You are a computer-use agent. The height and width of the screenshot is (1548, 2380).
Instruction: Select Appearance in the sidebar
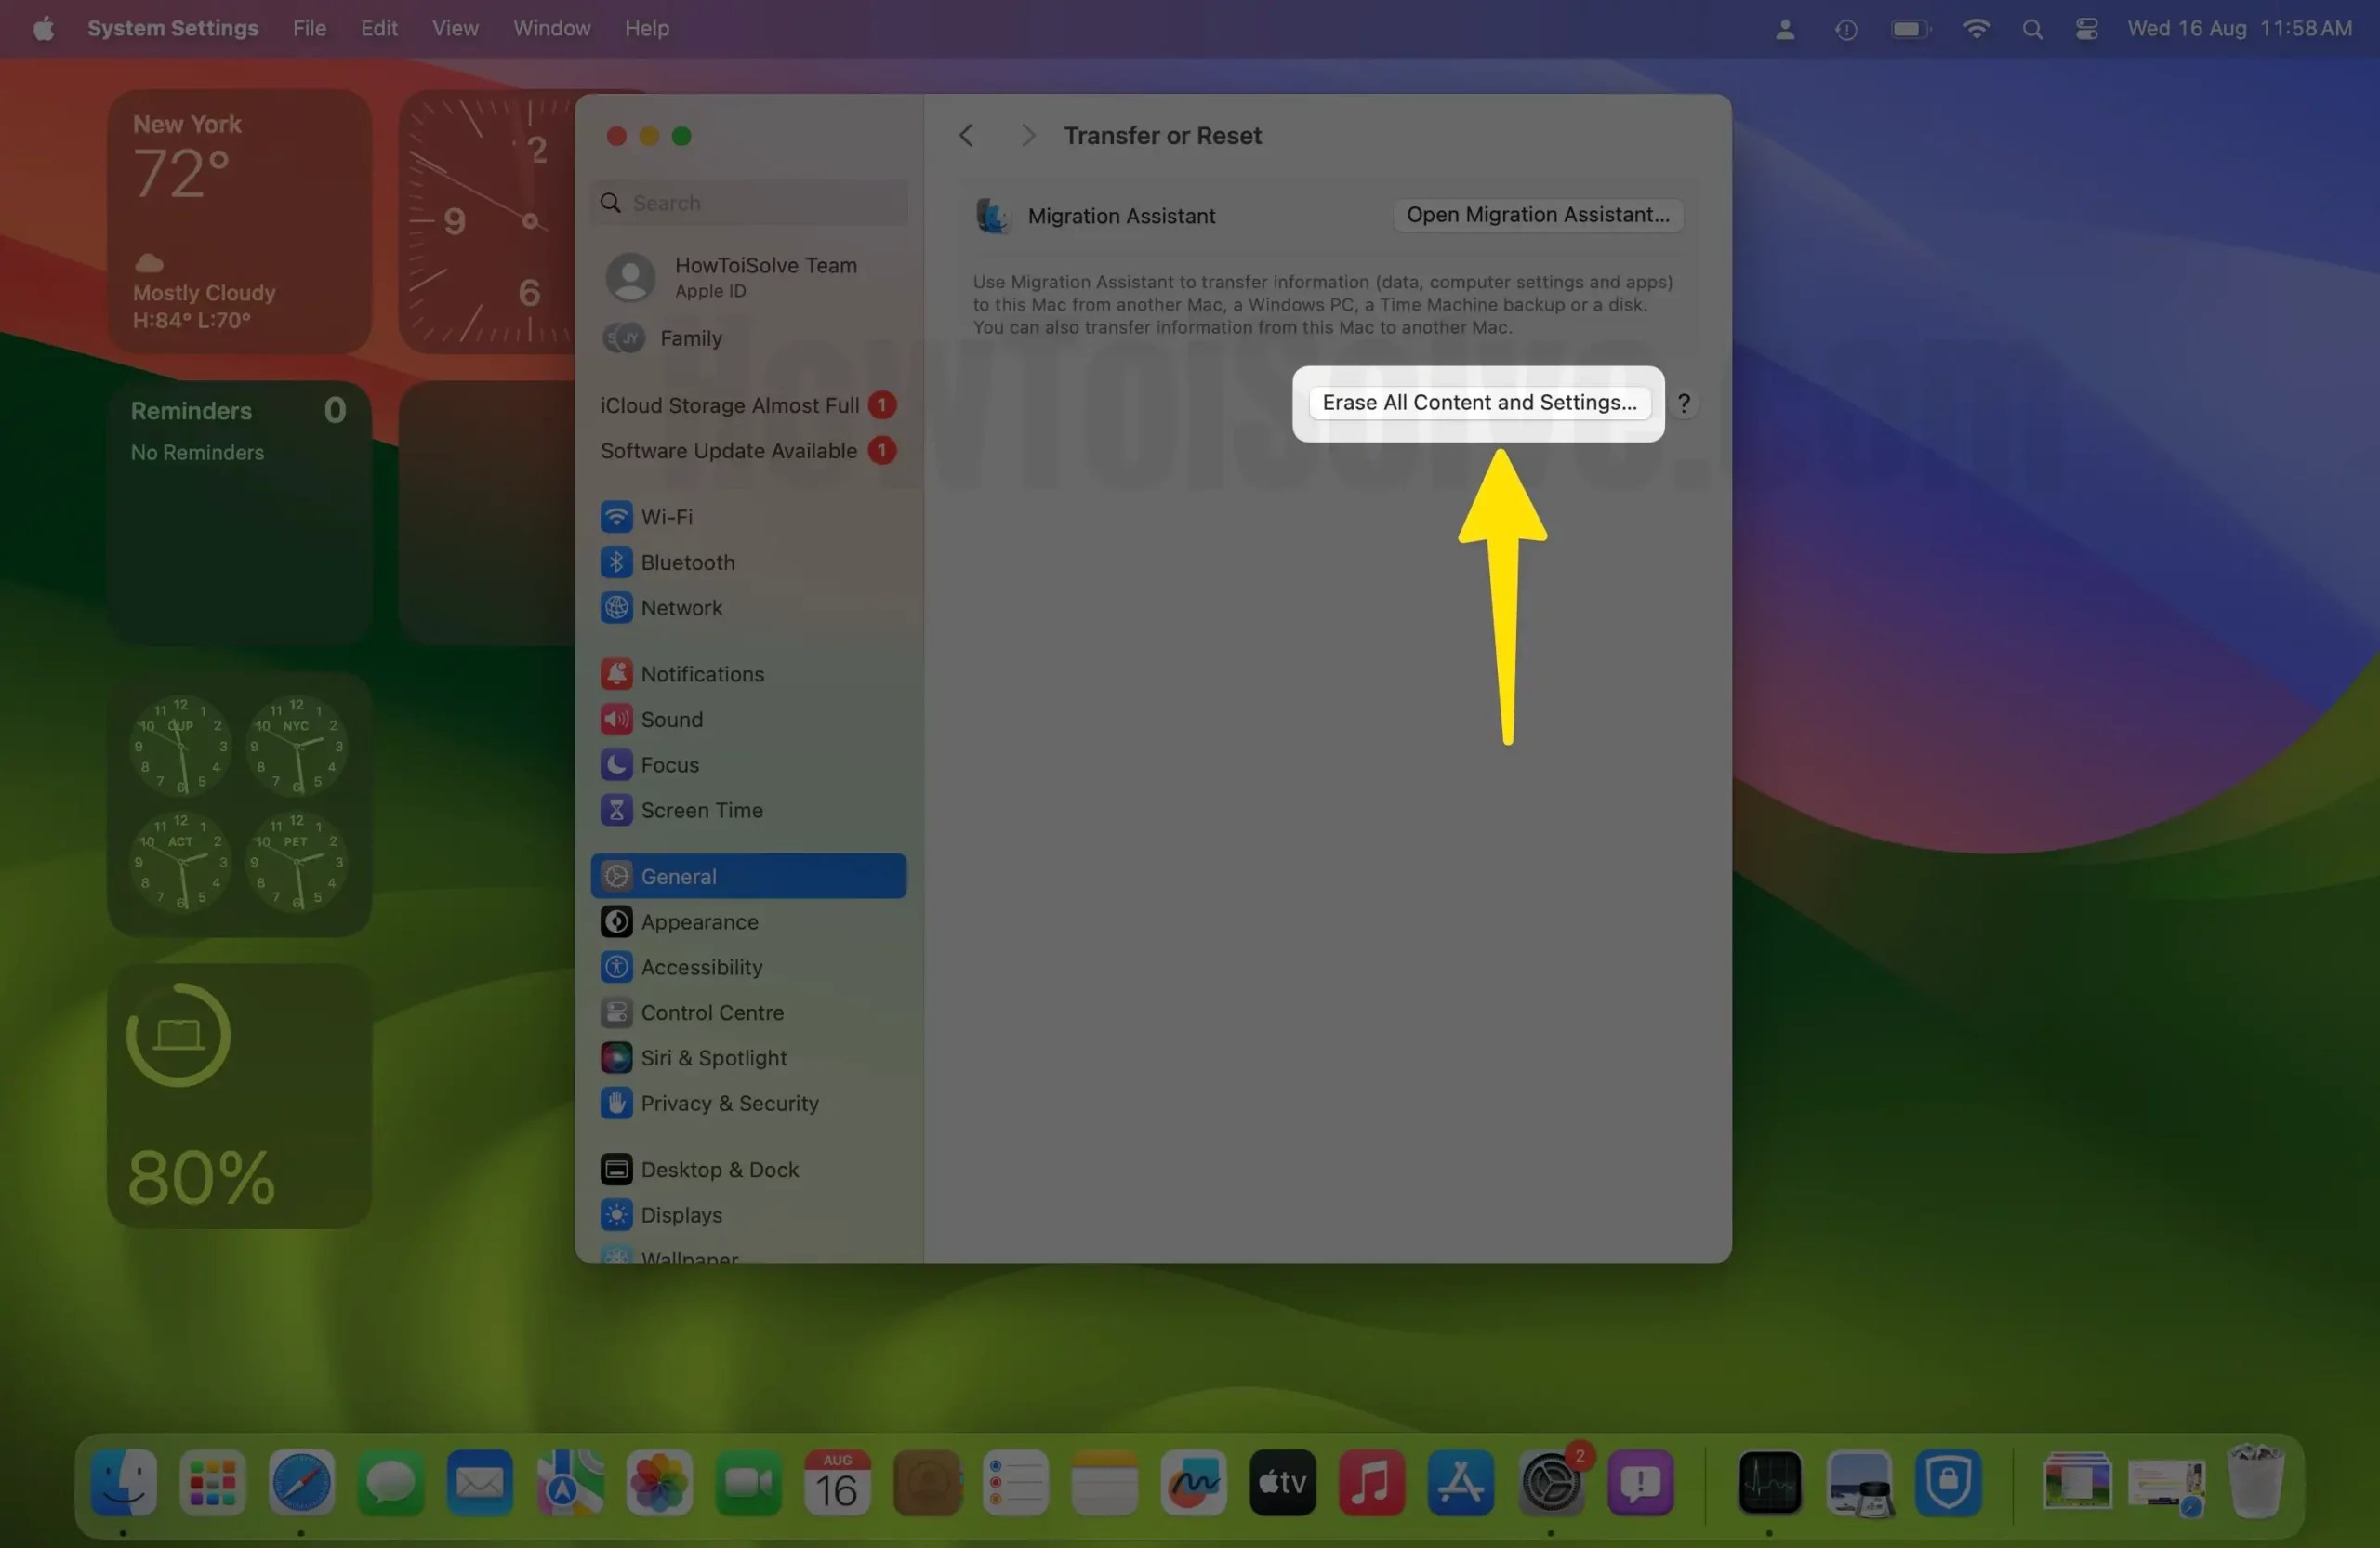point(699,921)
